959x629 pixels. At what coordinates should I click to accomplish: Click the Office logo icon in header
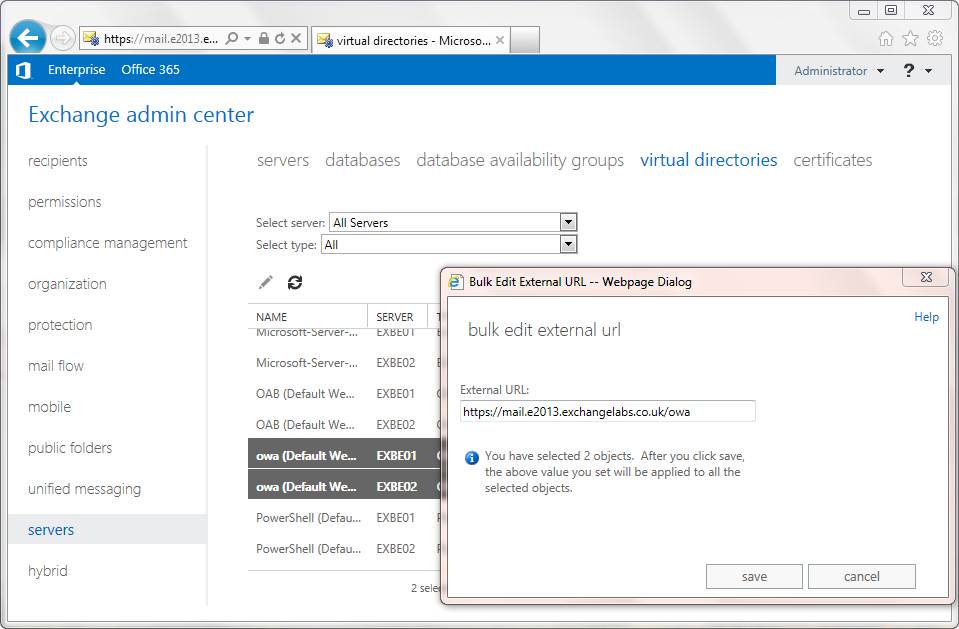(x=24, y=70)
